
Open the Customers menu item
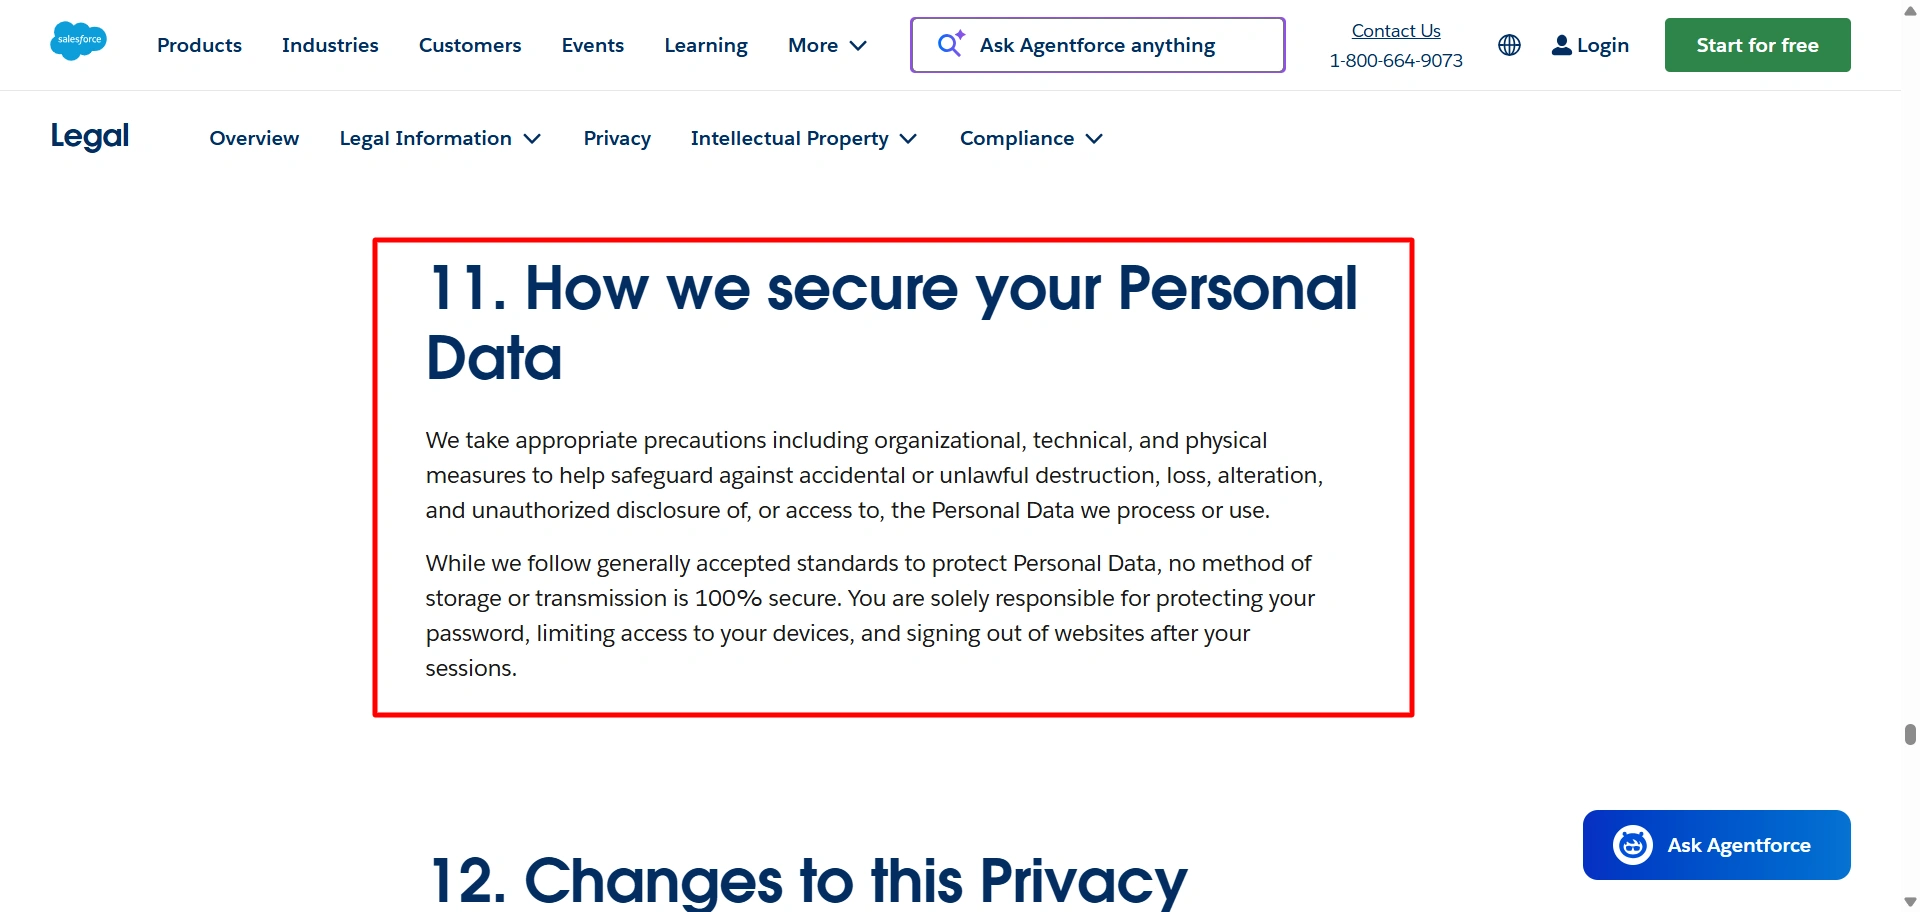click(x=470, y=45)
